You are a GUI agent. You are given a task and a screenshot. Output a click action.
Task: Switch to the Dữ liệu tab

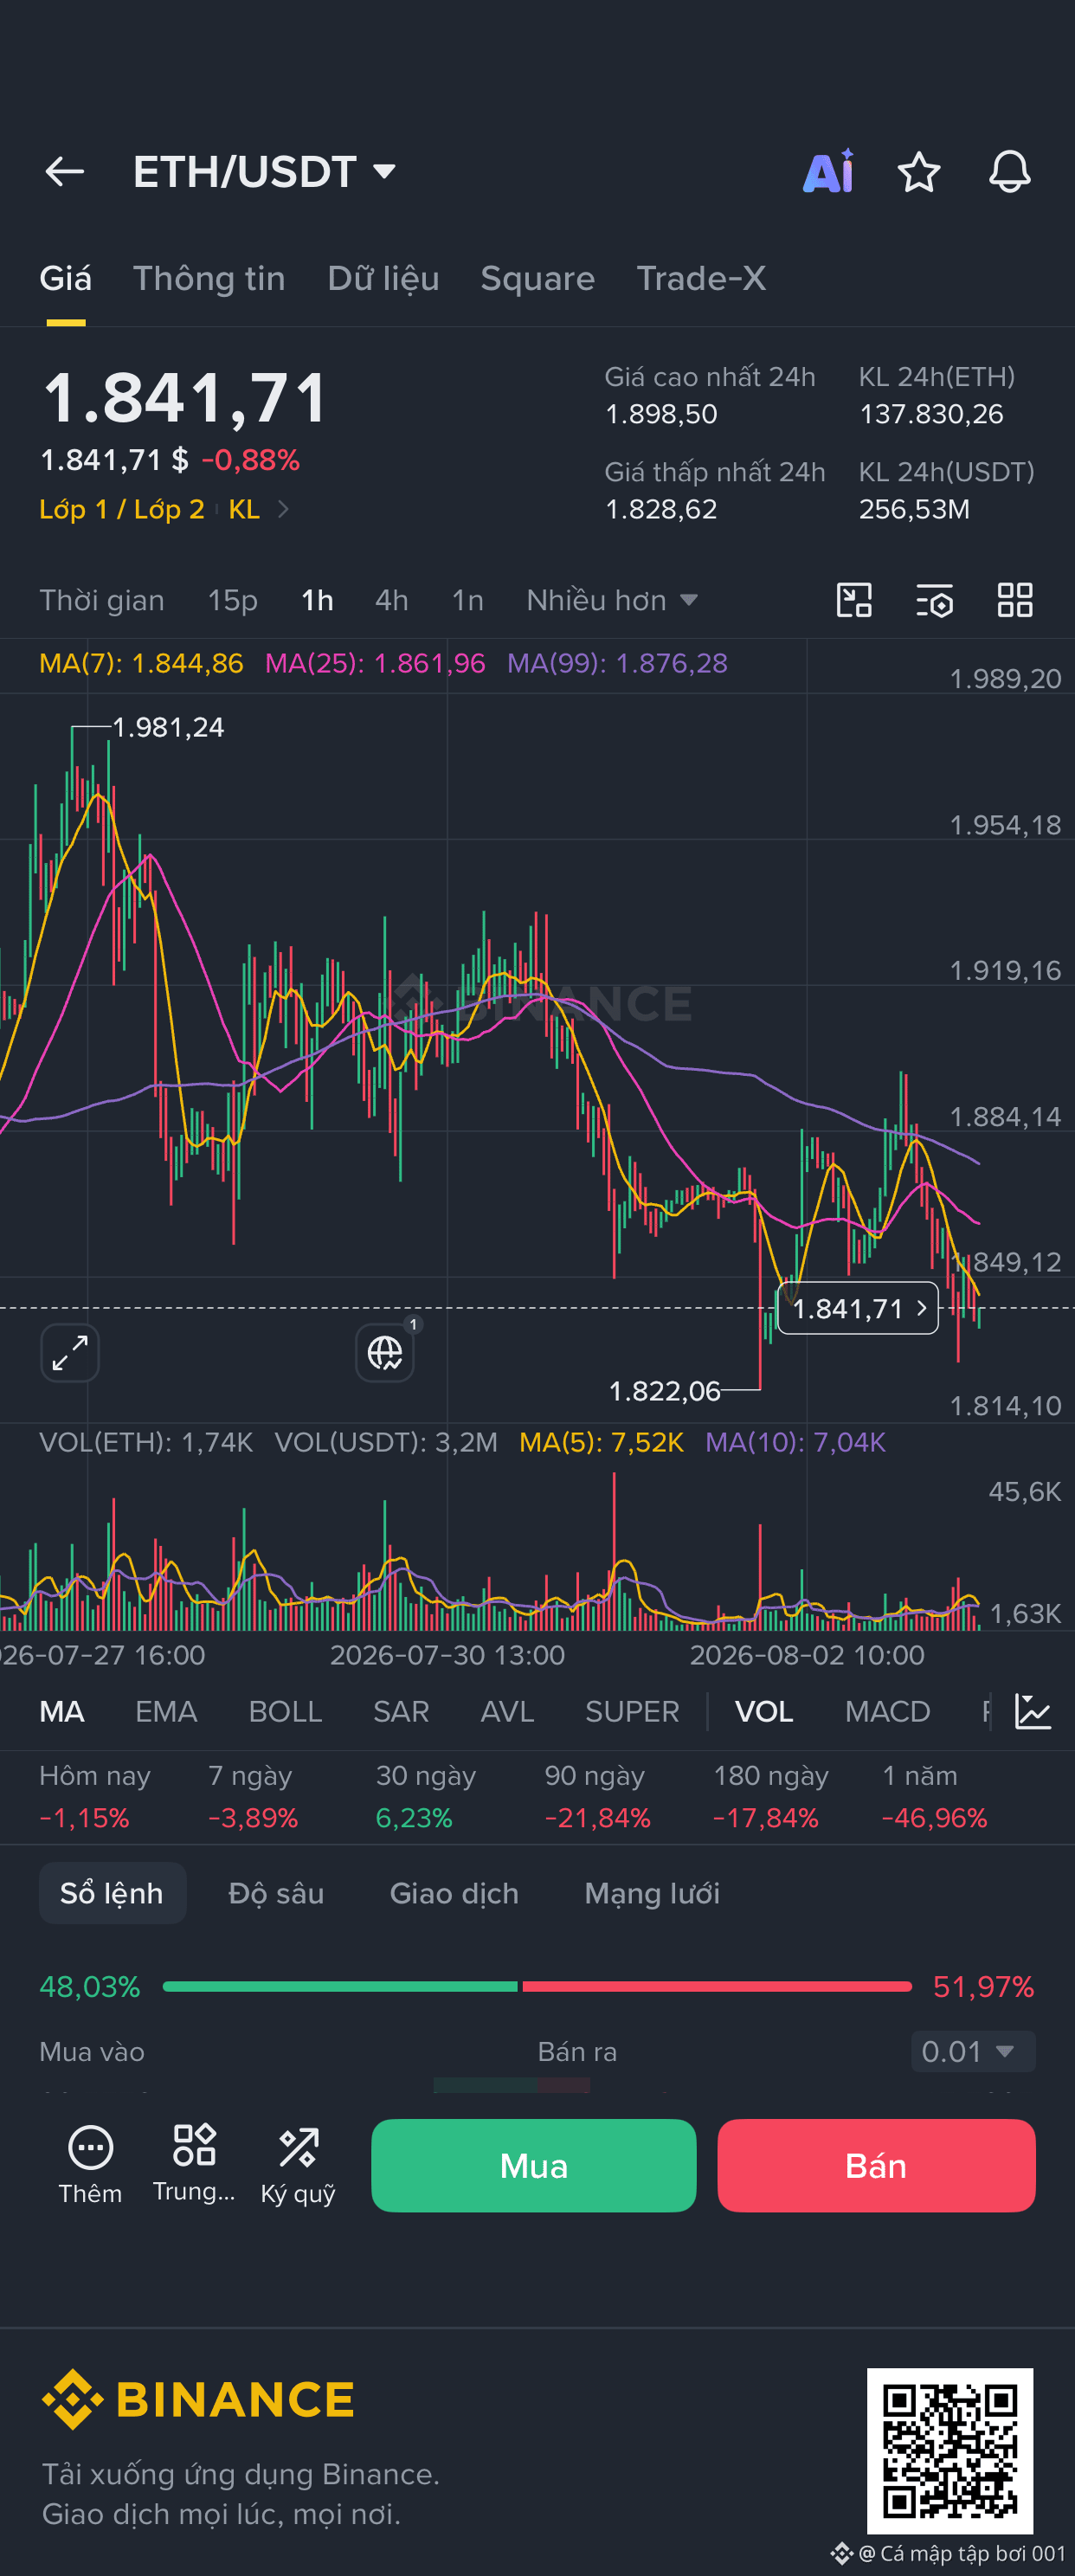coord(383,278)
